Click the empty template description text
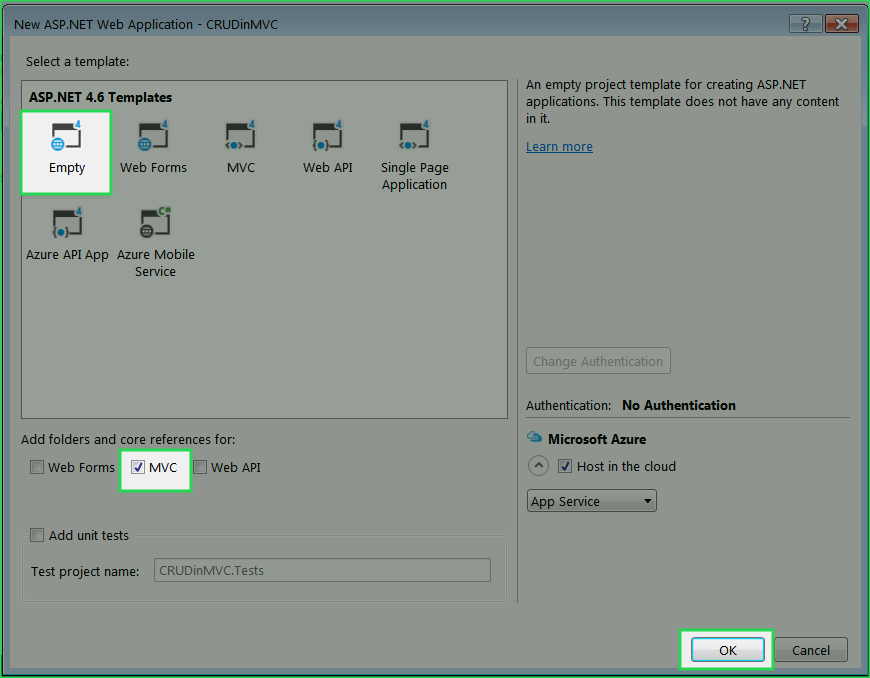870x678 pixels. (682, 101)
